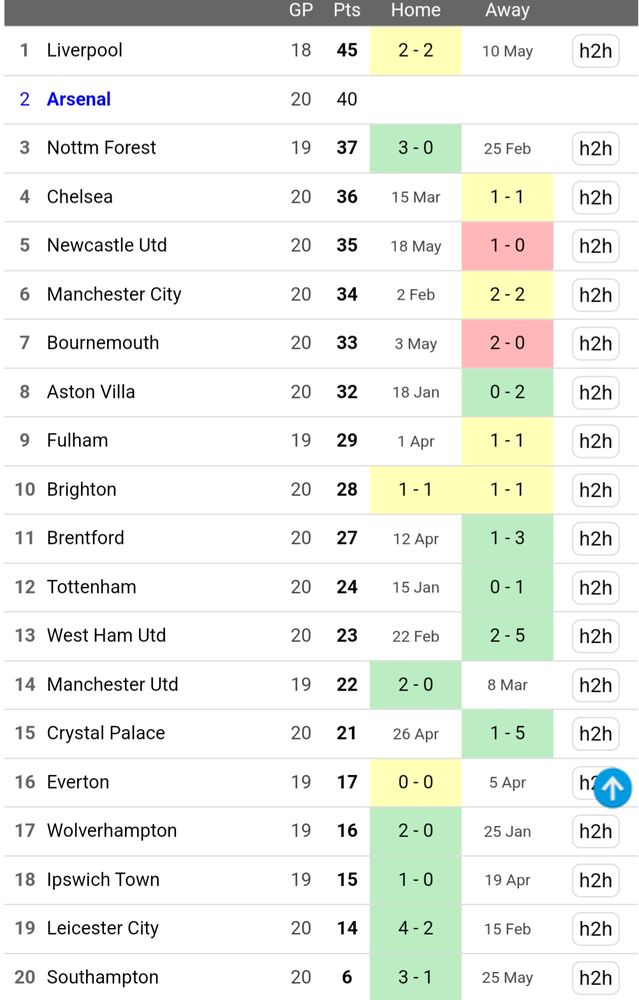Sort table by Pts column header
The image size is (639, 1000).
tap(347, 10)
